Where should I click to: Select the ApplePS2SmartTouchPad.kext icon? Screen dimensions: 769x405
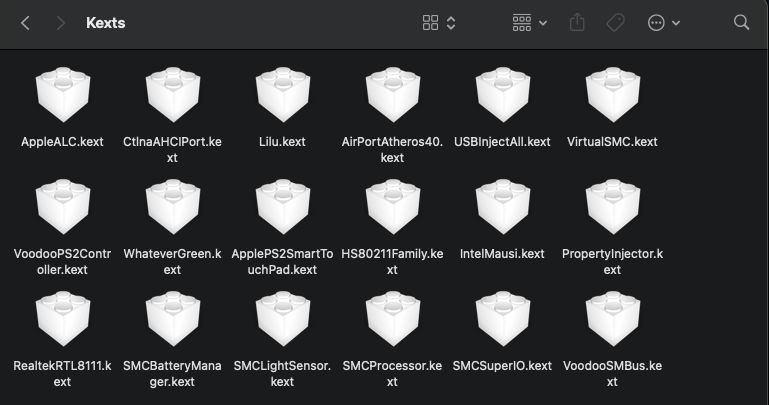[282, 206]
